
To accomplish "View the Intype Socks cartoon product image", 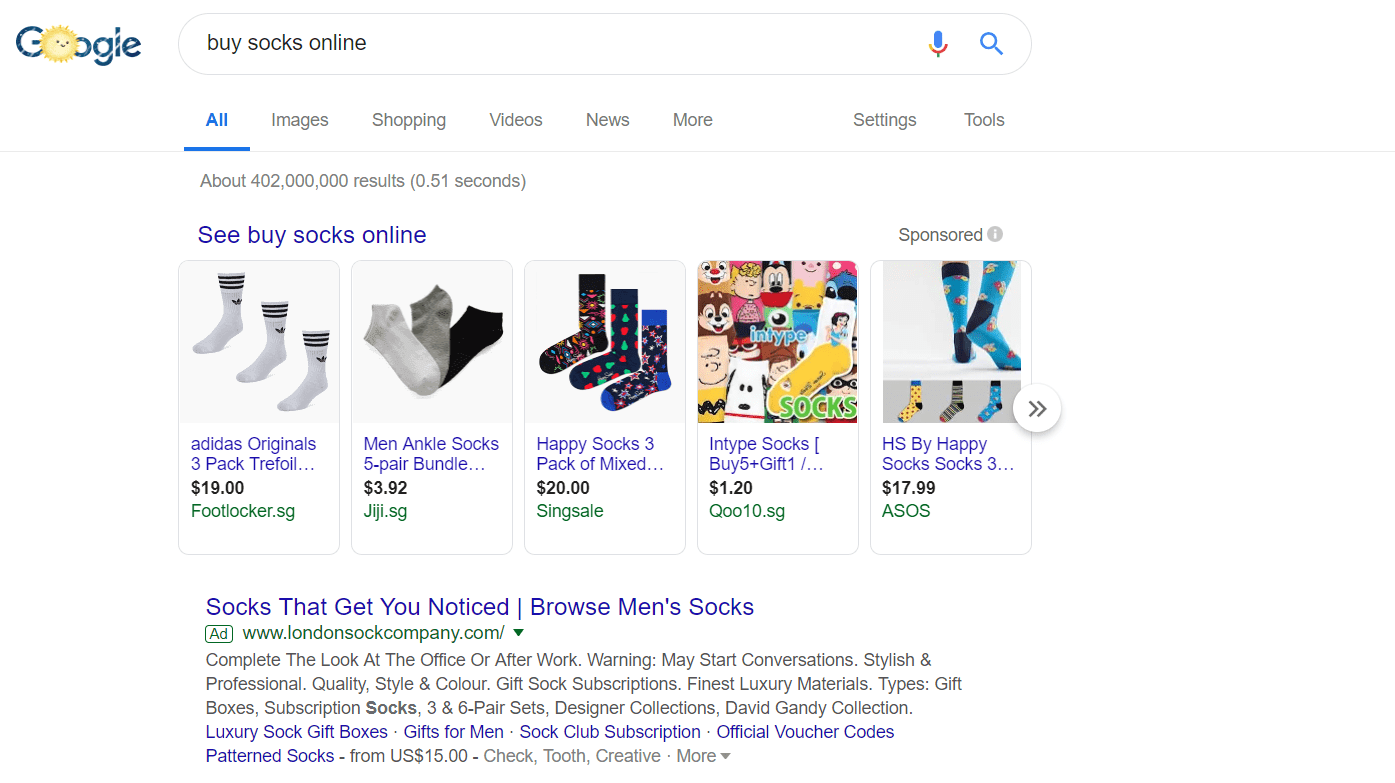I will [x=778, y=342].
